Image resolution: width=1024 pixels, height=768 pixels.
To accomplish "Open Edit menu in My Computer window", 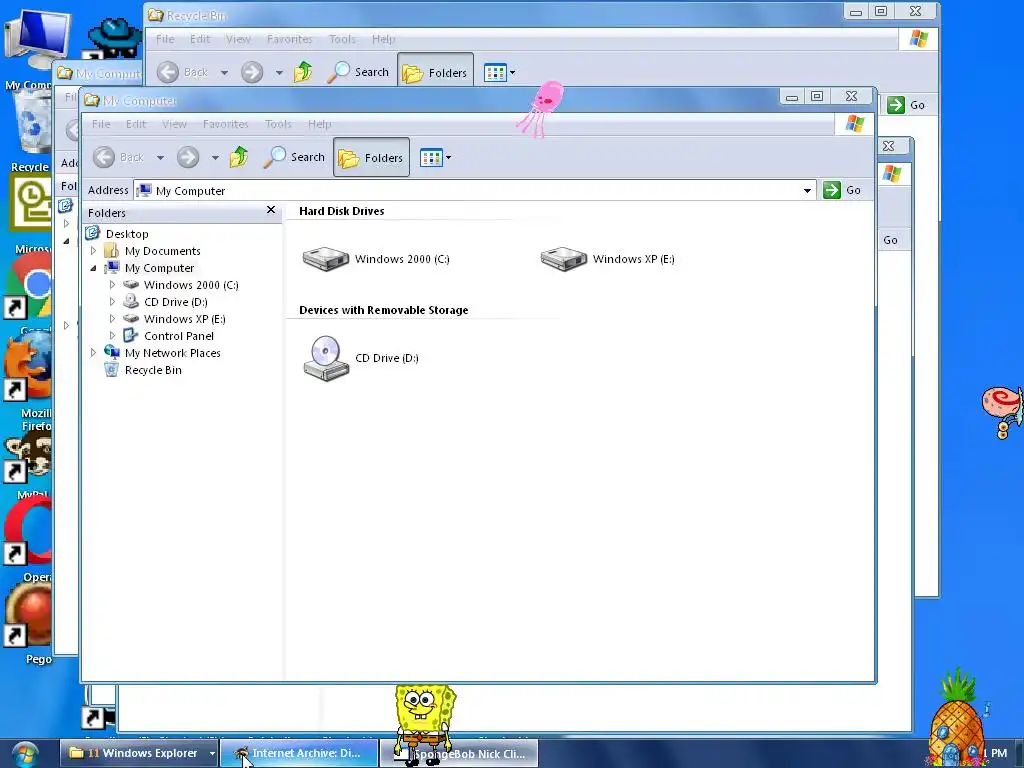I will click(136, 124).
